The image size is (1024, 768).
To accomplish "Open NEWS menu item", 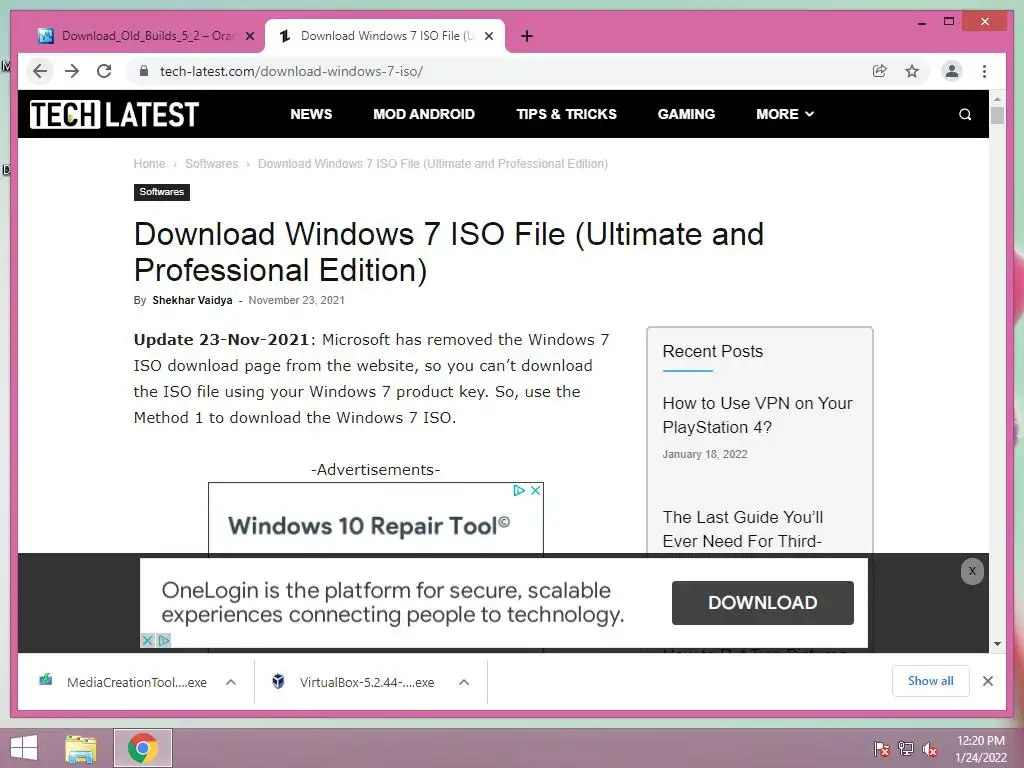I will (x=311, y=114).
